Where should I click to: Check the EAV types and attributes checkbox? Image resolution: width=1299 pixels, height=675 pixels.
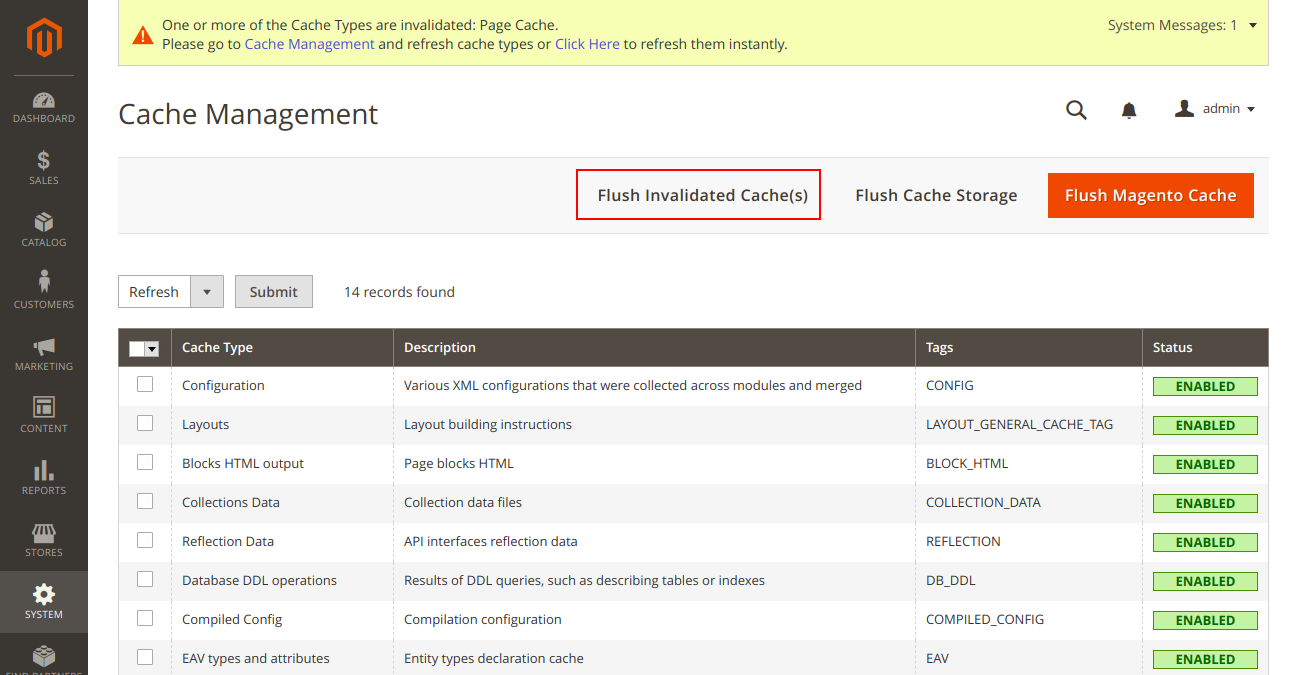point(145,657)
